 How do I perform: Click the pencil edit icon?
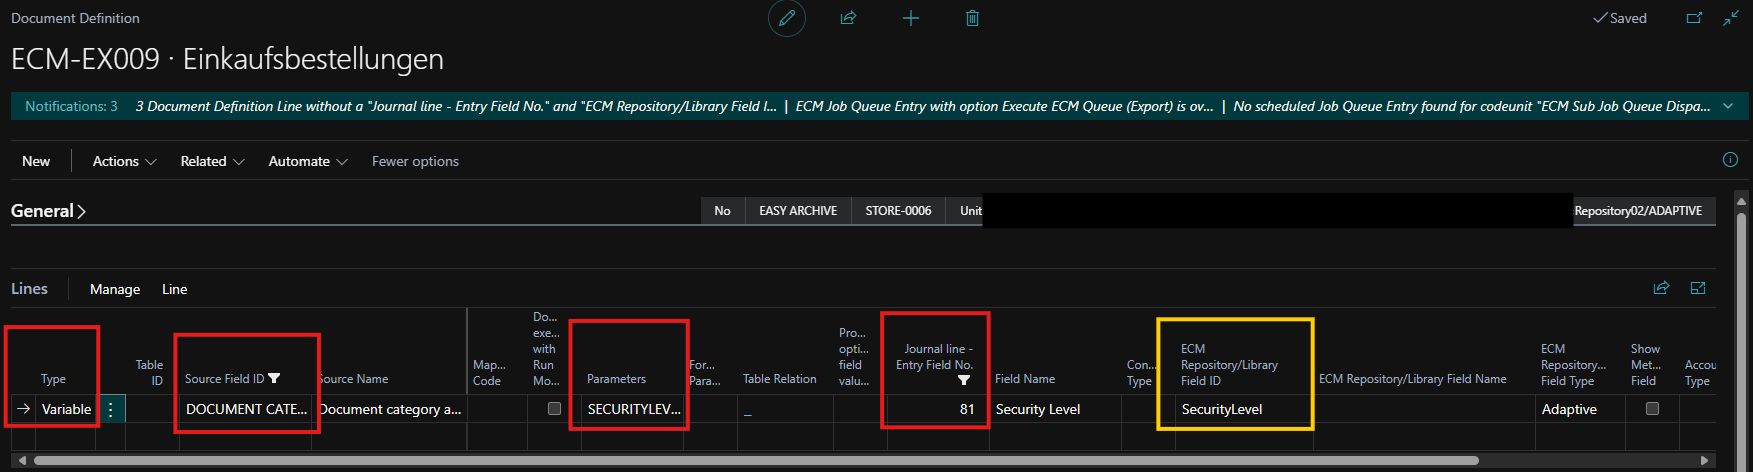pos(787,18)
